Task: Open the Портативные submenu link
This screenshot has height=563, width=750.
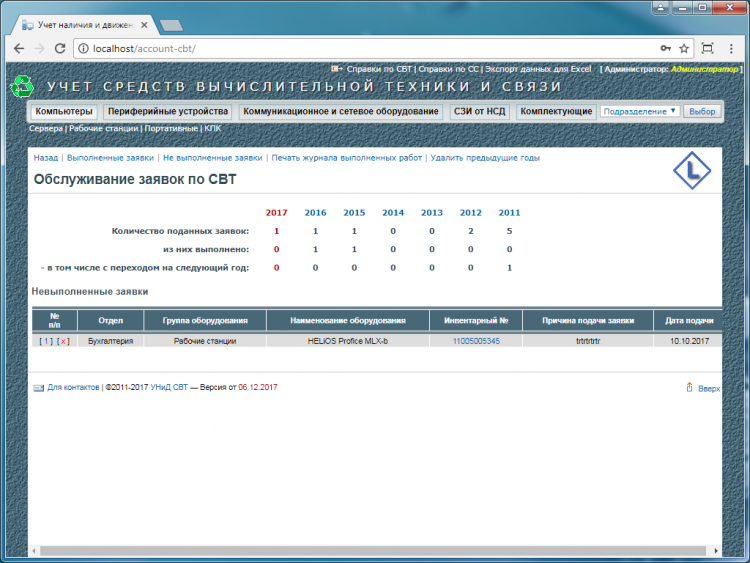Action: pos(171,128)
